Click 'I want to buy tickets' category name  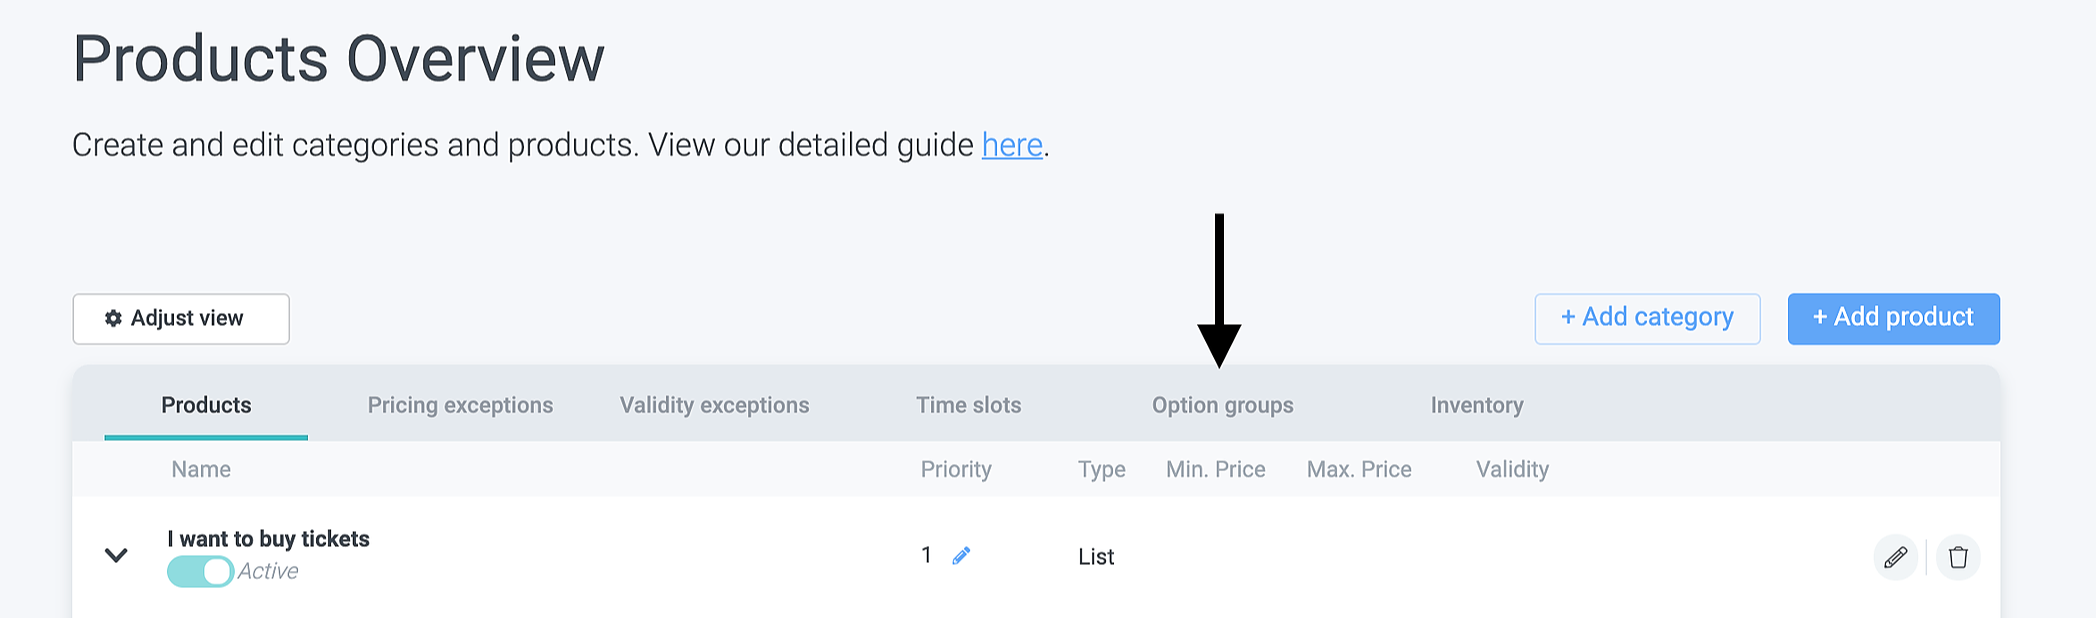click(x=268, y=539)
